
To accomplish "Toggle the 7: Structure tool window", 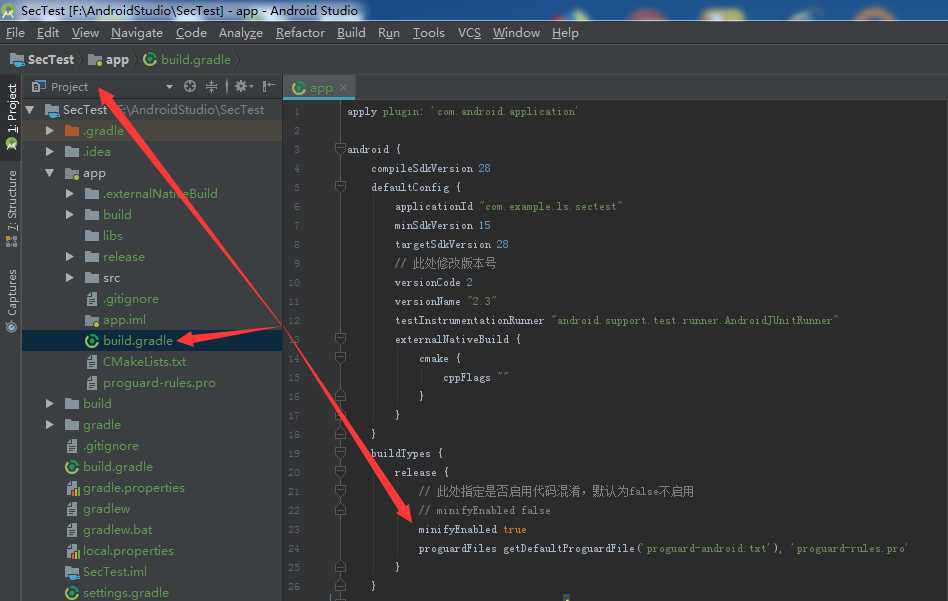I will [11, 207].
